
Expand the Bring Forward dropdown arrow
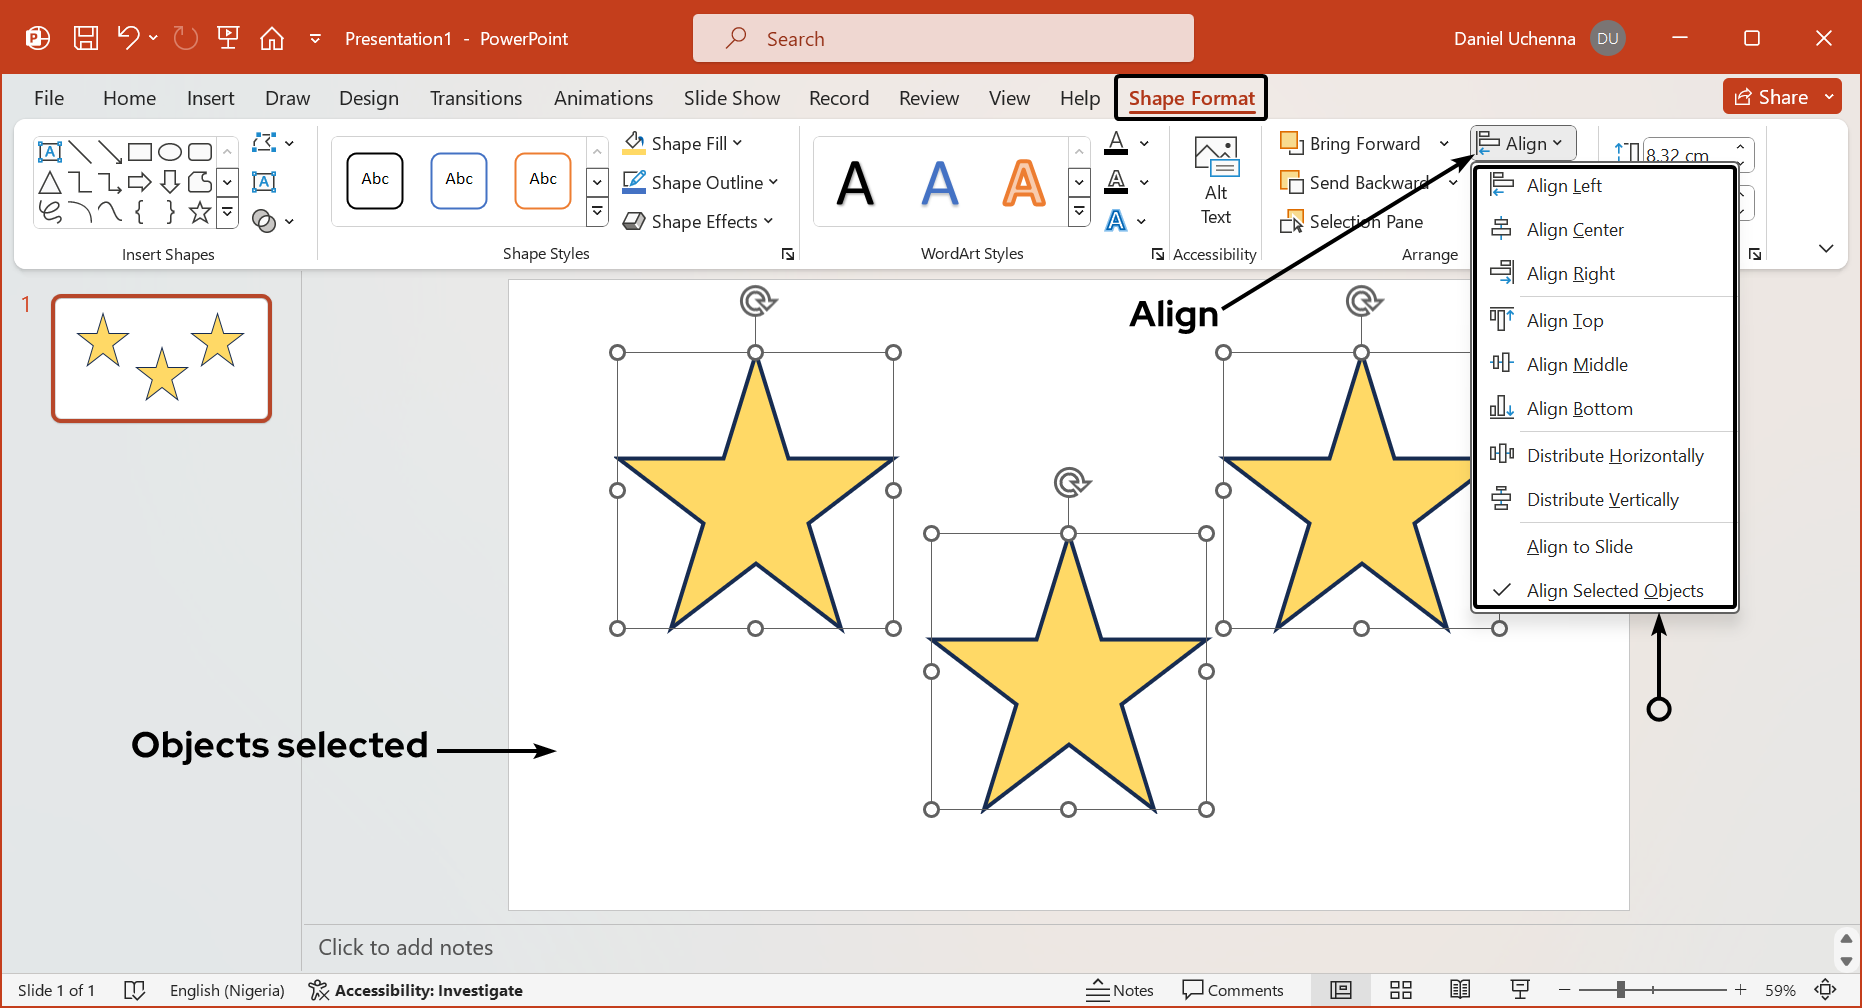coord(1444,144)
